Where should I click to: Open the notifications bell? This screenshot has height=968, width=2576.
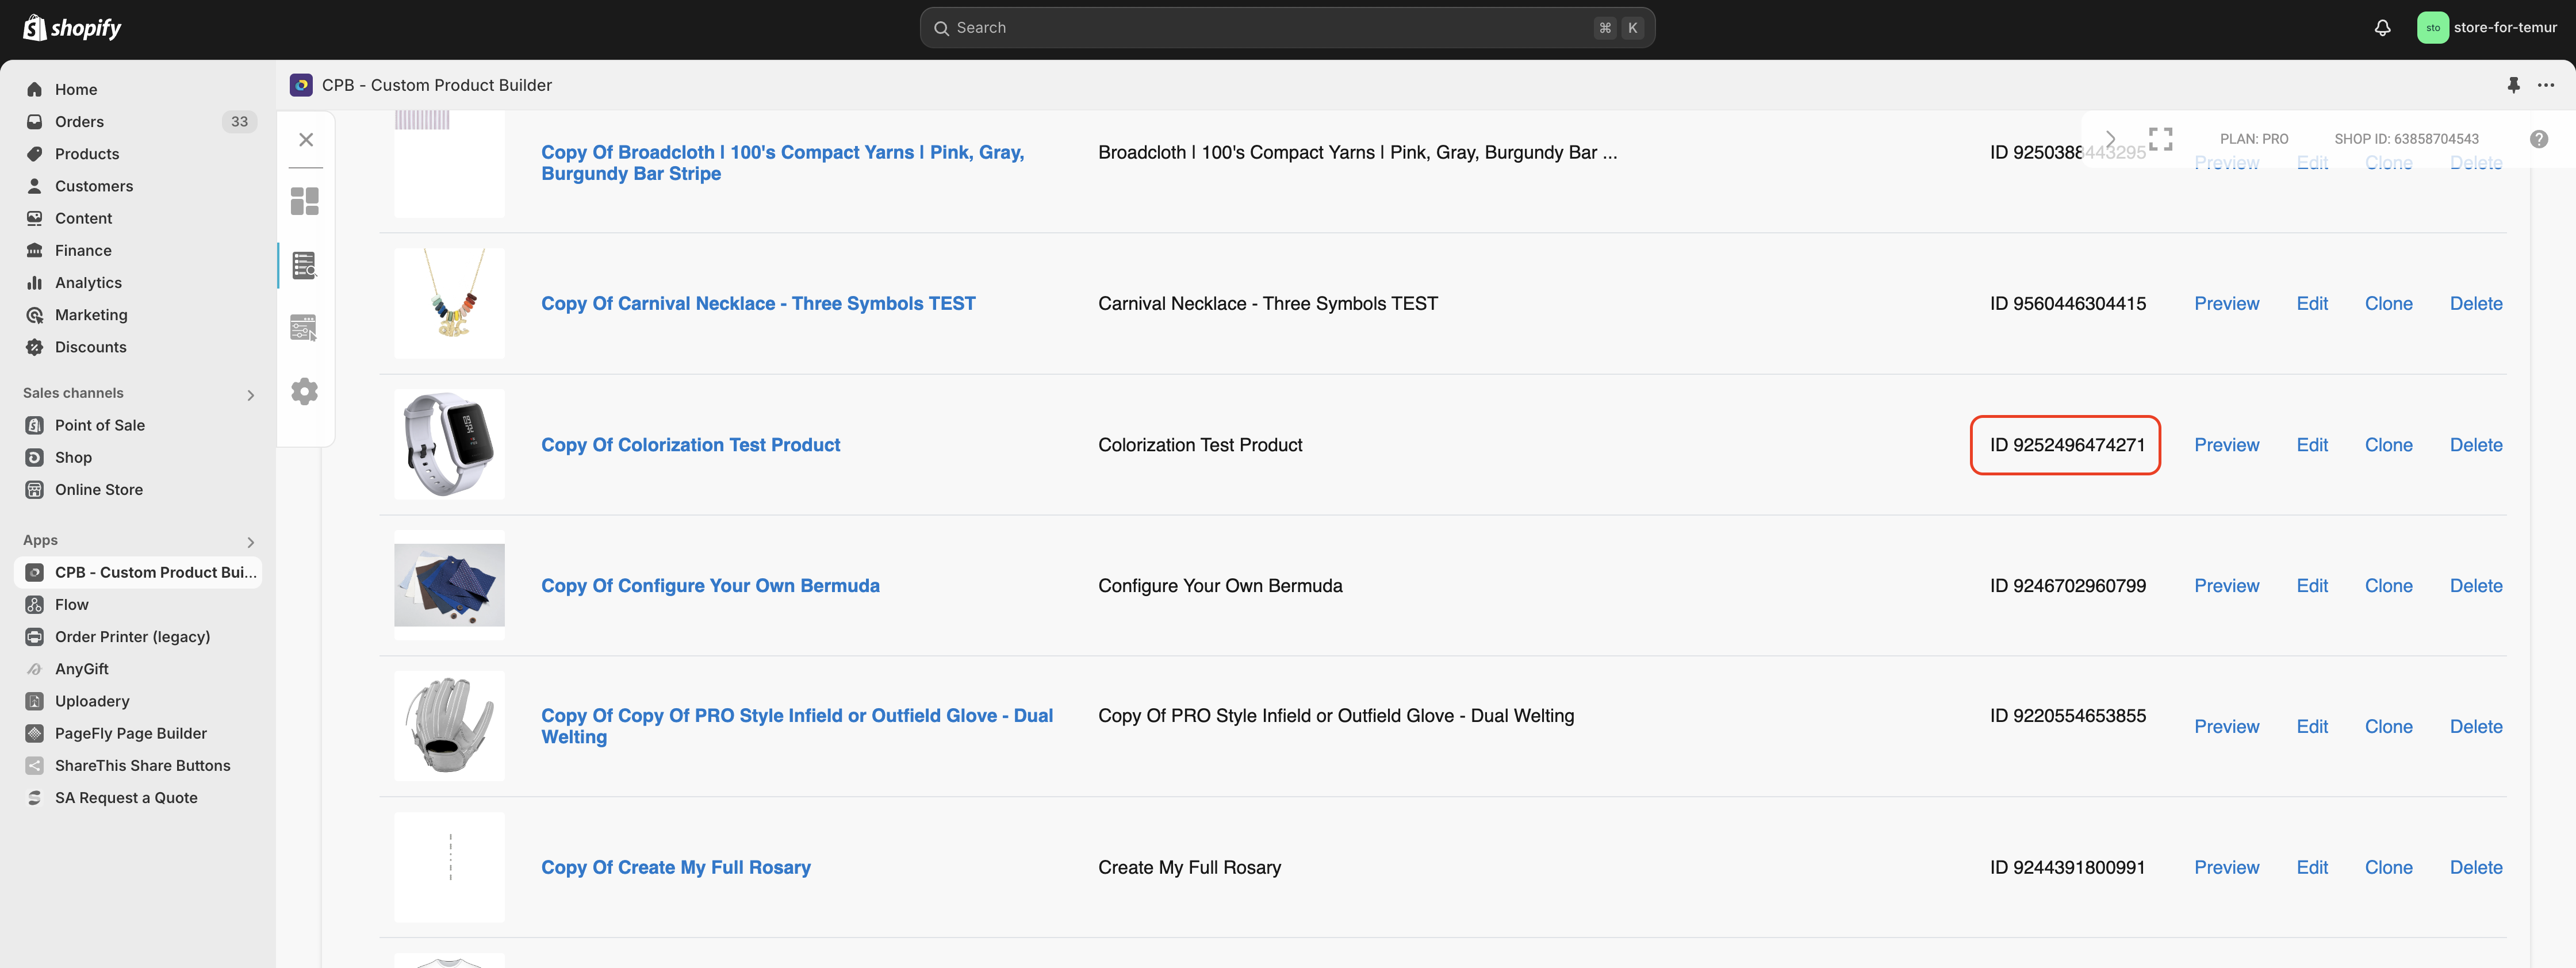[x=2382, y=28]
